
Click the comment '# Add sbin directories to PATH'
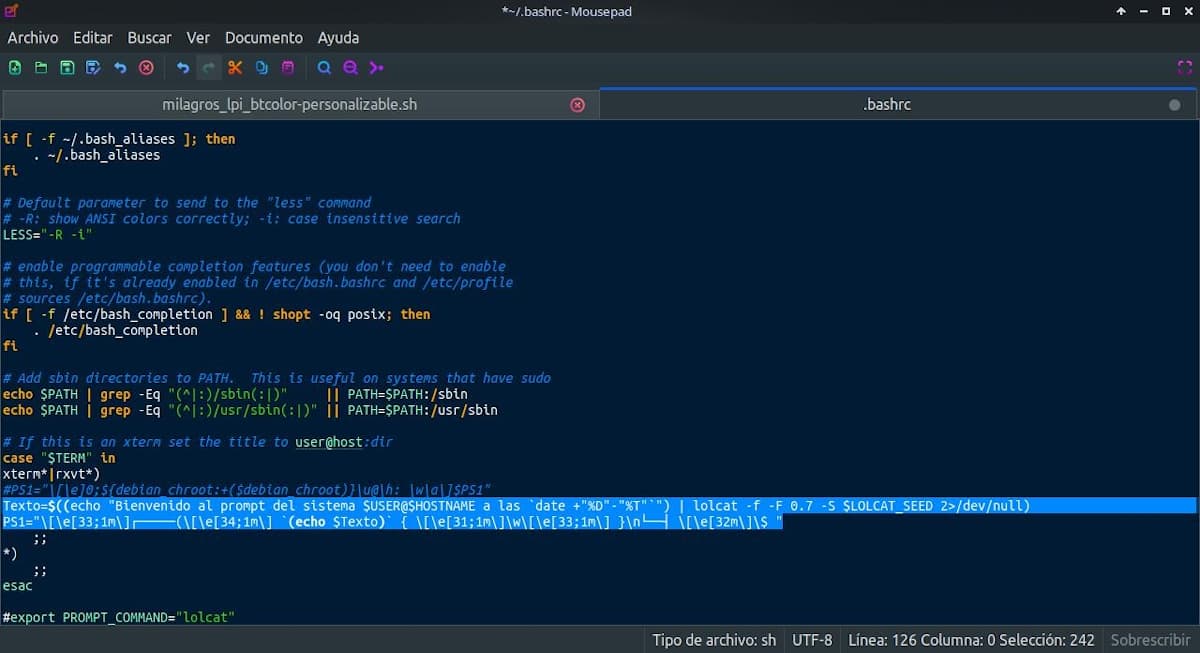point(276,378)
